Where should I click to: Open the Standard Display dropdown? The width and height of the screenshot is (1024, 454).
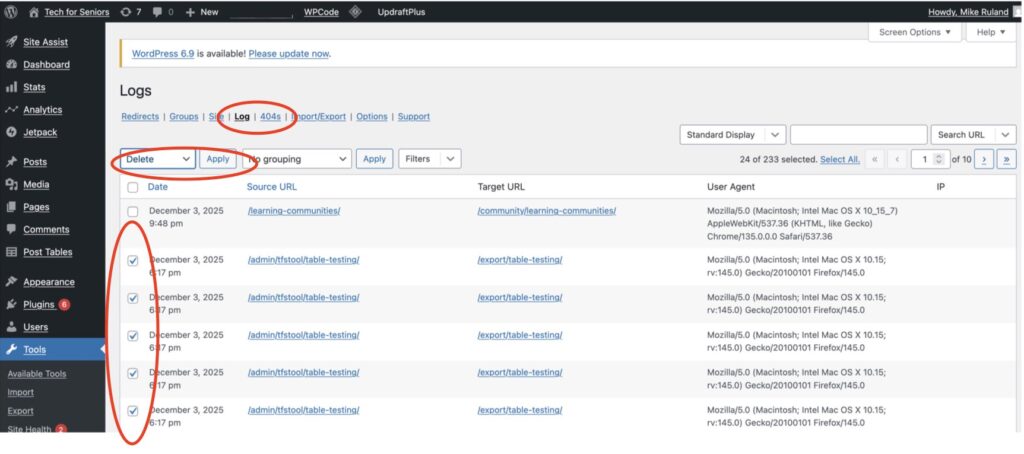click(x=732, y=135)
